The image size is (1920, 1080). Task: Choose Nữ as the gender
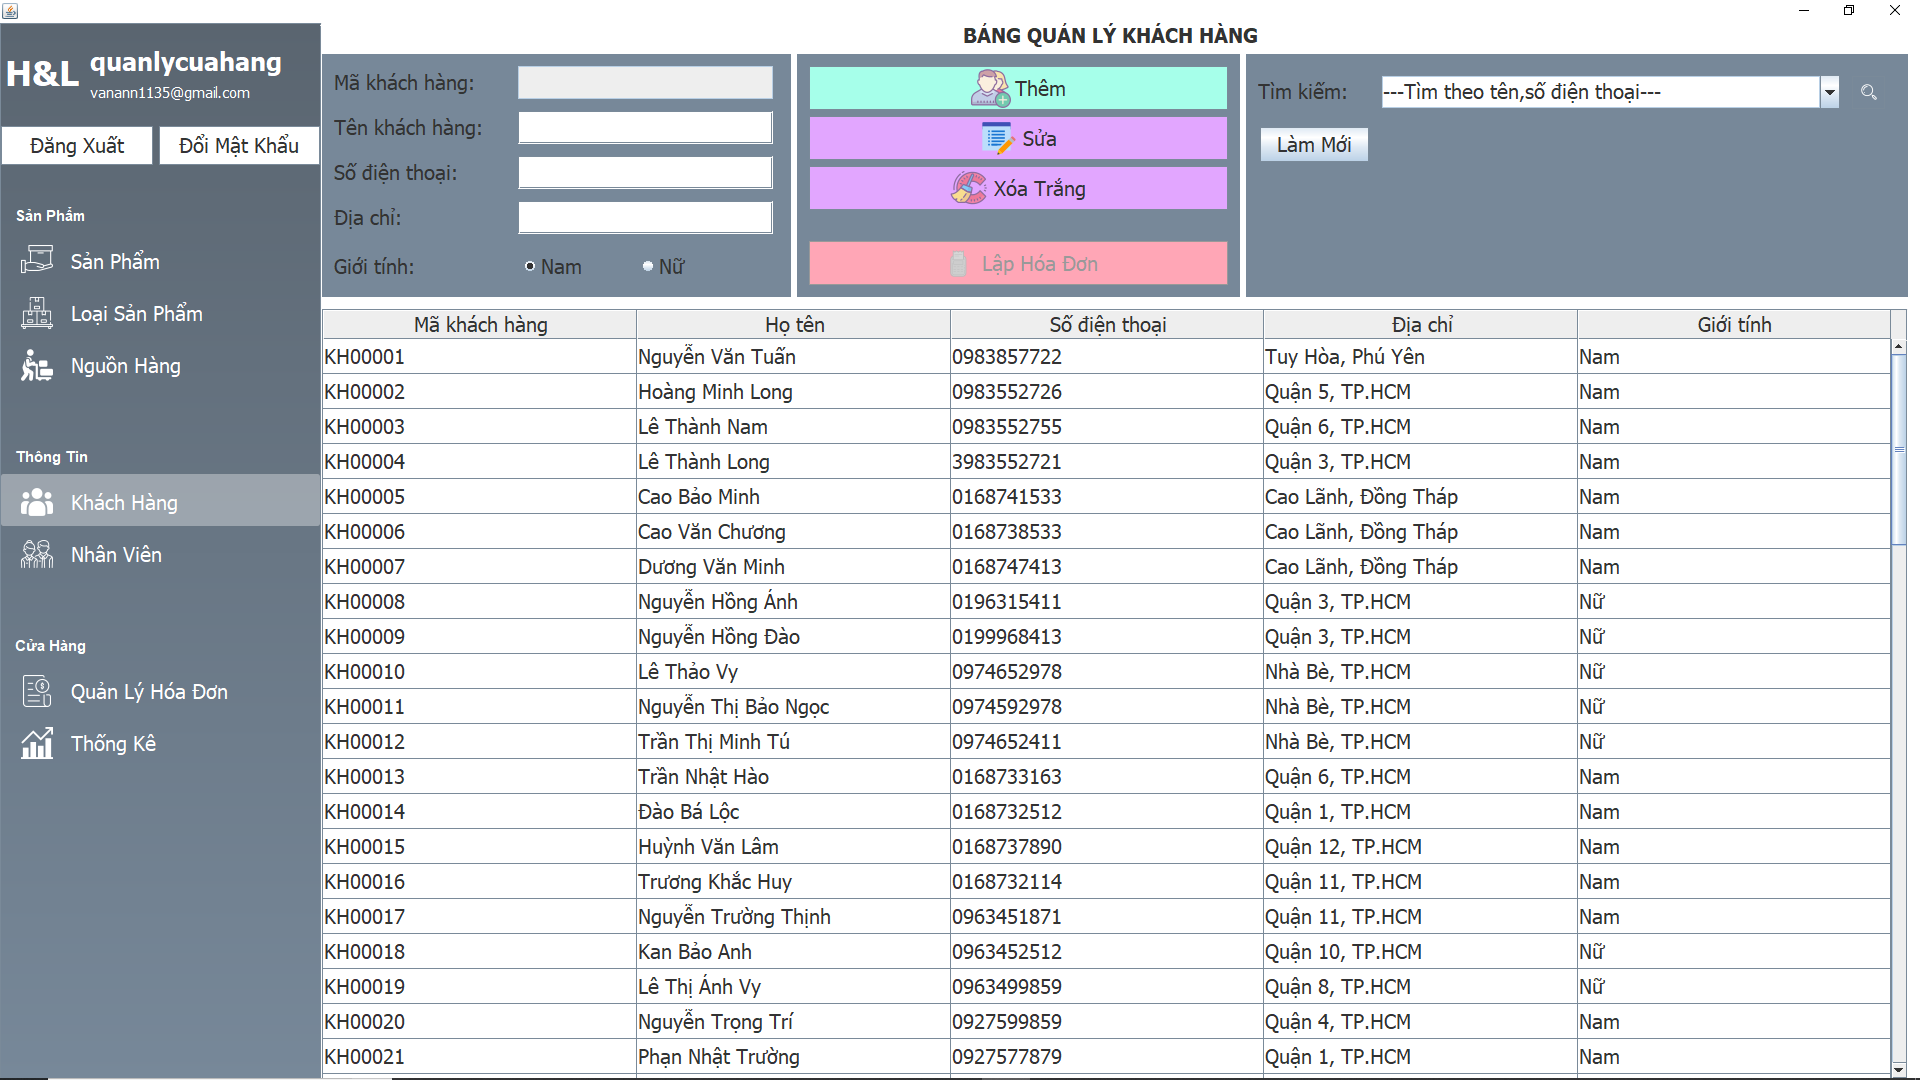(x=647, y=265)
